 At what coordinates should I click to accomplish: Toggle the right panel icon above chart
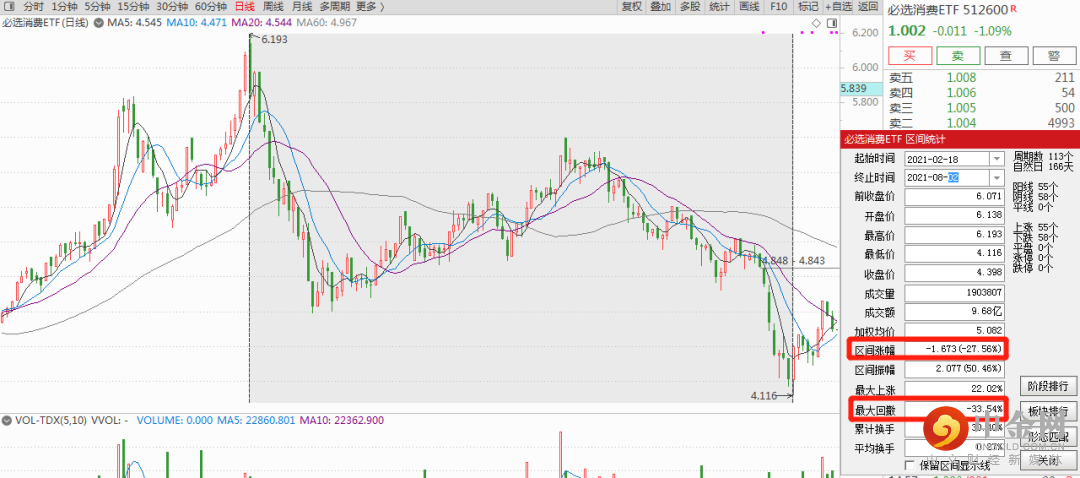click(832, 23)
